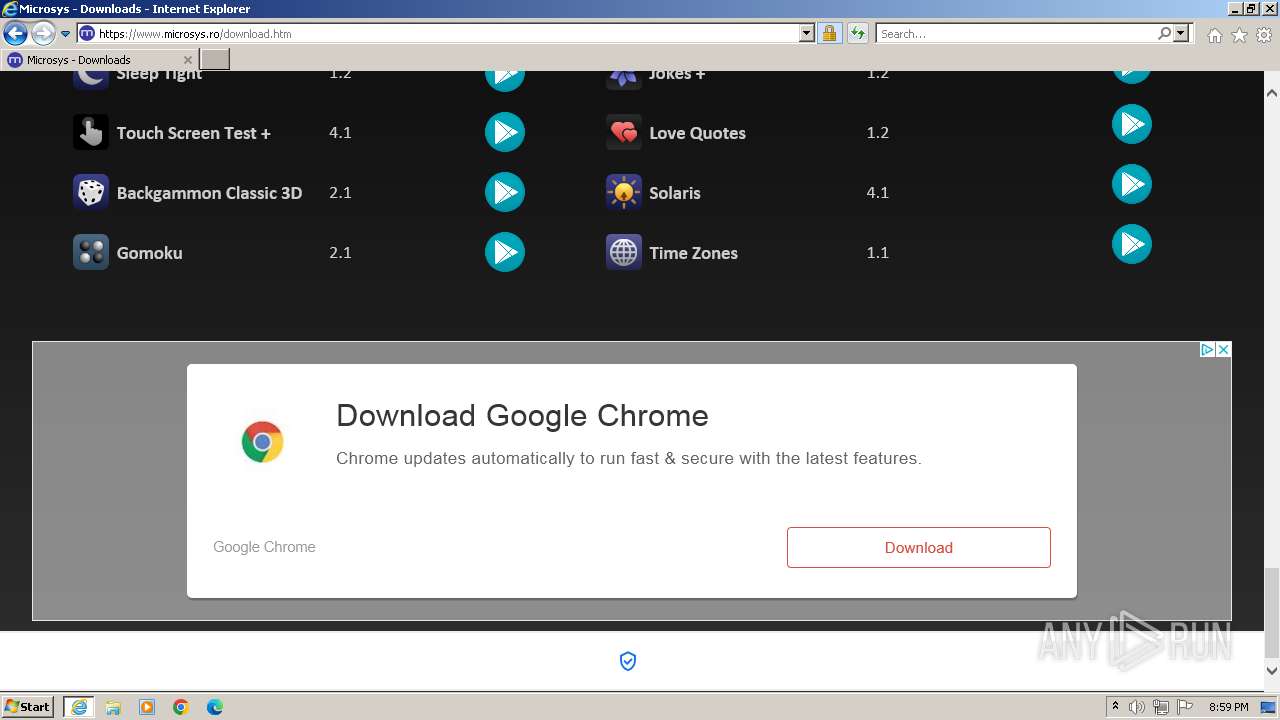Screen dimensions: 1280x720
Task: Click the Backgammon Classic 3D title
Action: [x=209, y=193]
